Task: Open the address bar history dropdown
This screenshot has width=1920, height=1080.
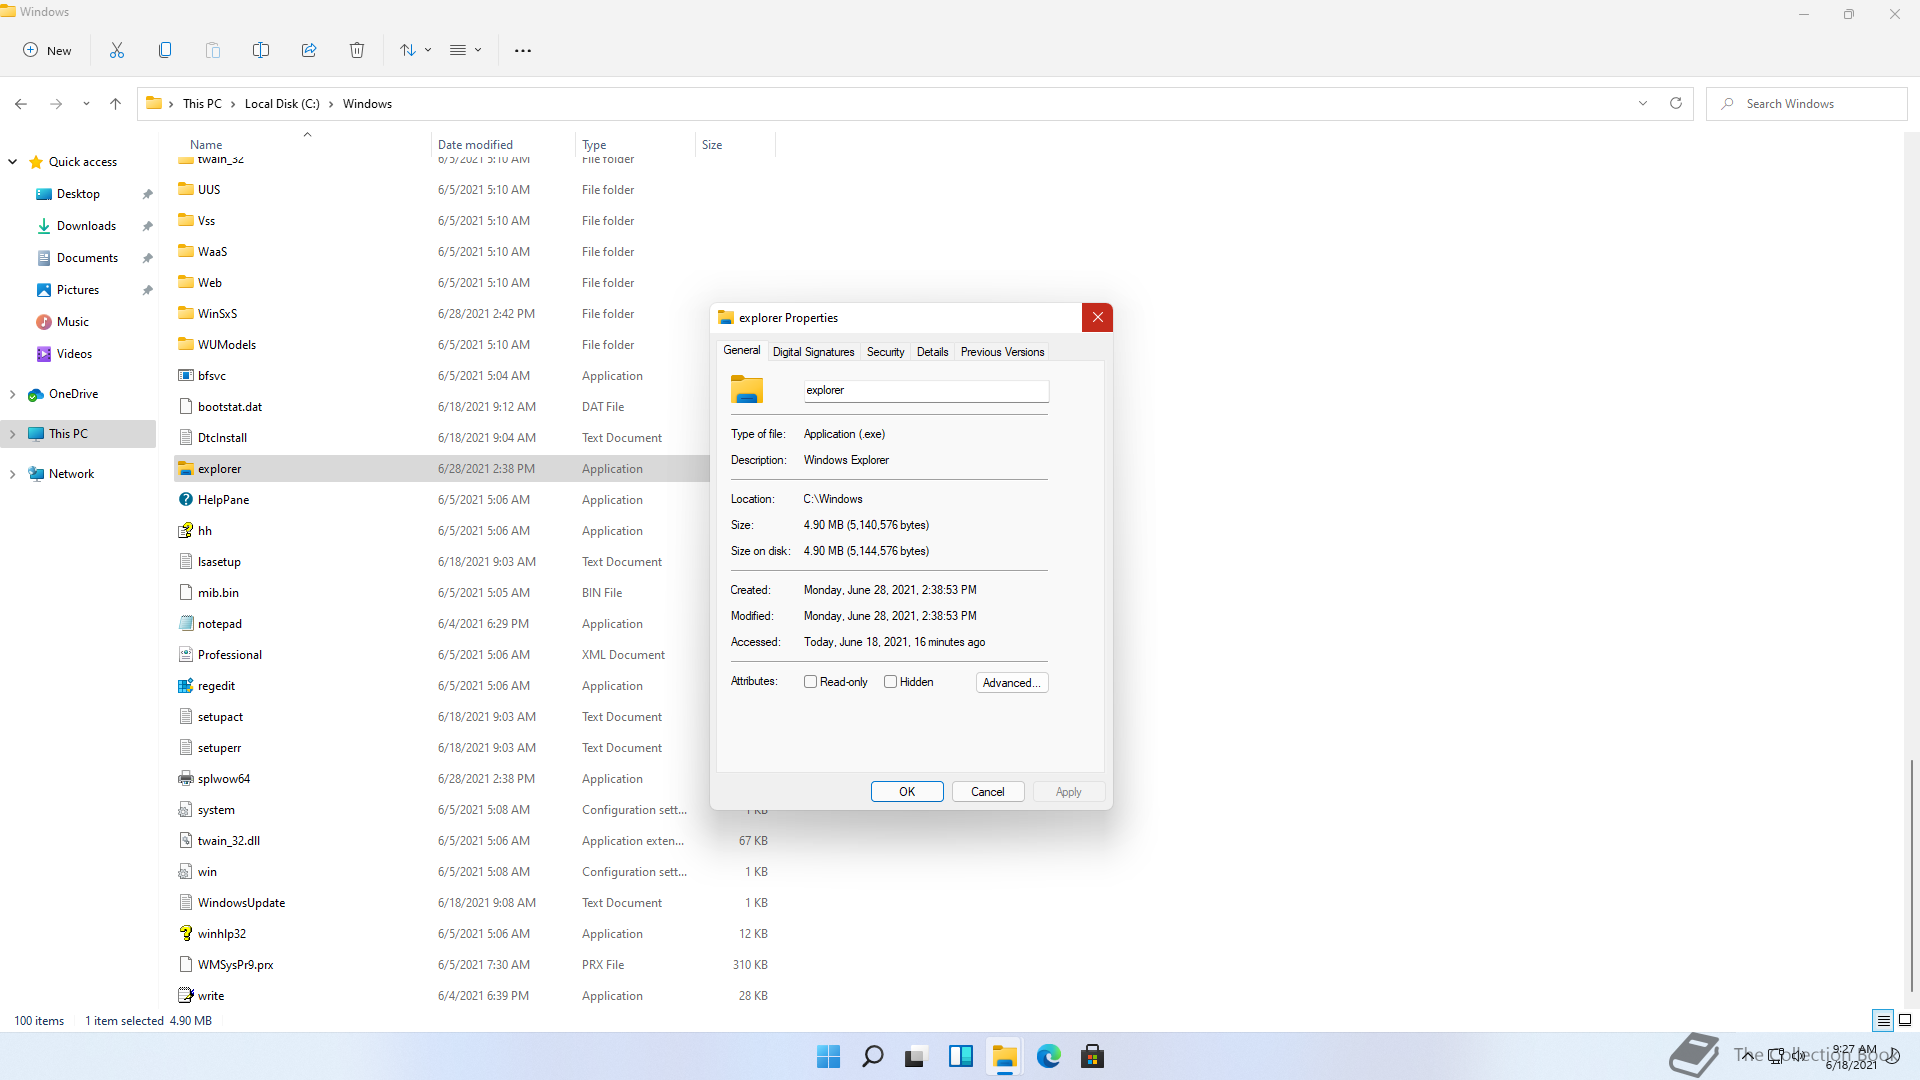Action: [1643, 104]
